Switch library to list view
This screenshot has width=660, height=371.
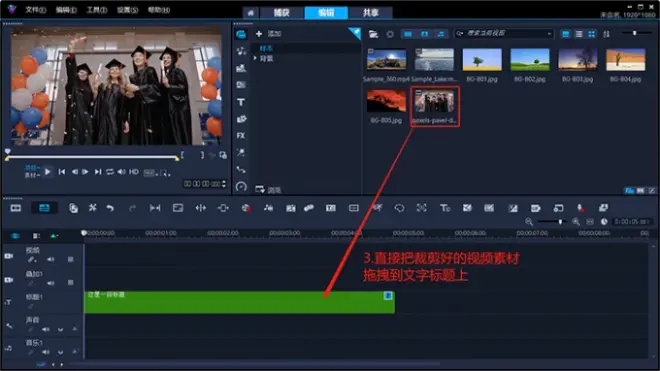[x=579, y=34]
